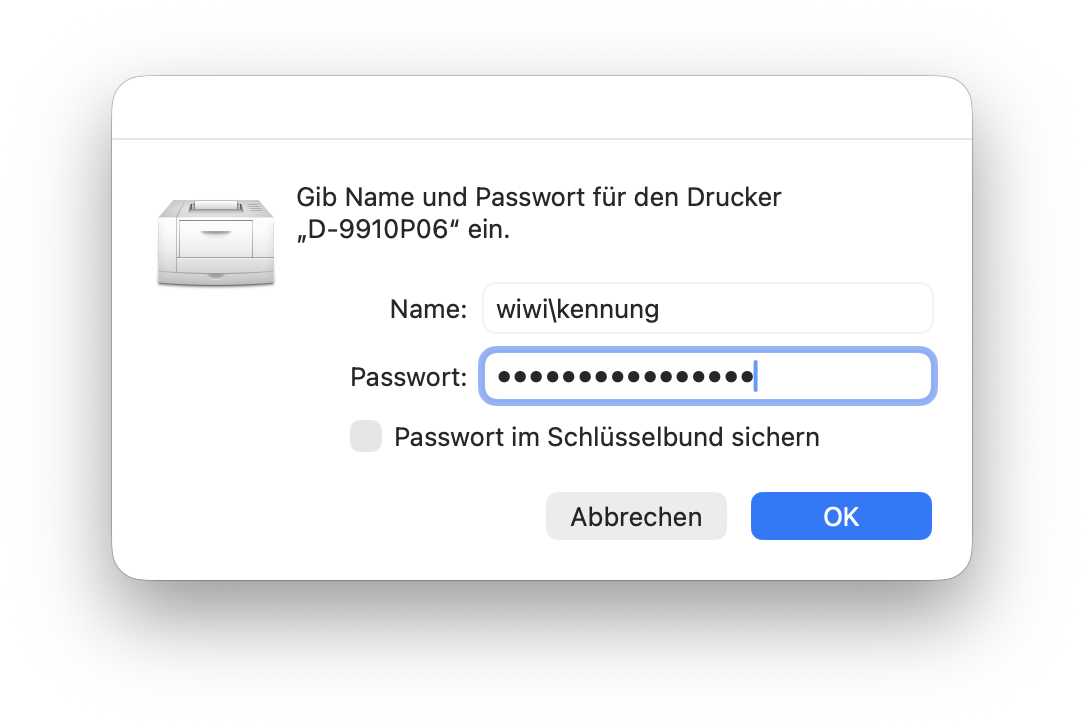Image resolution: width=1084 pixels, height=728 pixels.
Task: Click the paper output slot atop the printer
Action: click(x=216, y=205)
